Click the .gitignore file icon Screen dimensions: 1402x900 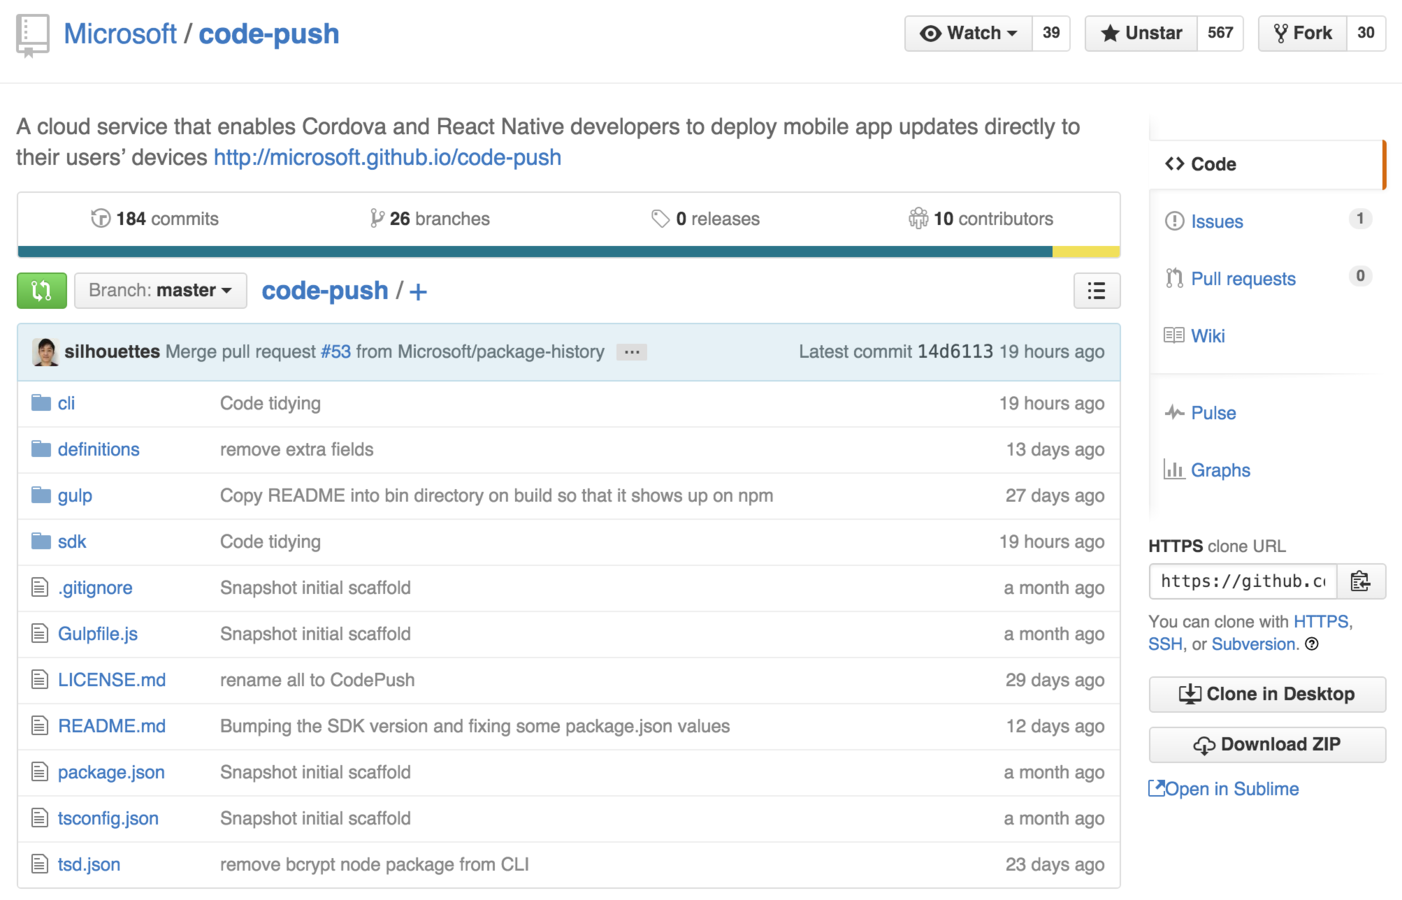[x=40, y=588]
